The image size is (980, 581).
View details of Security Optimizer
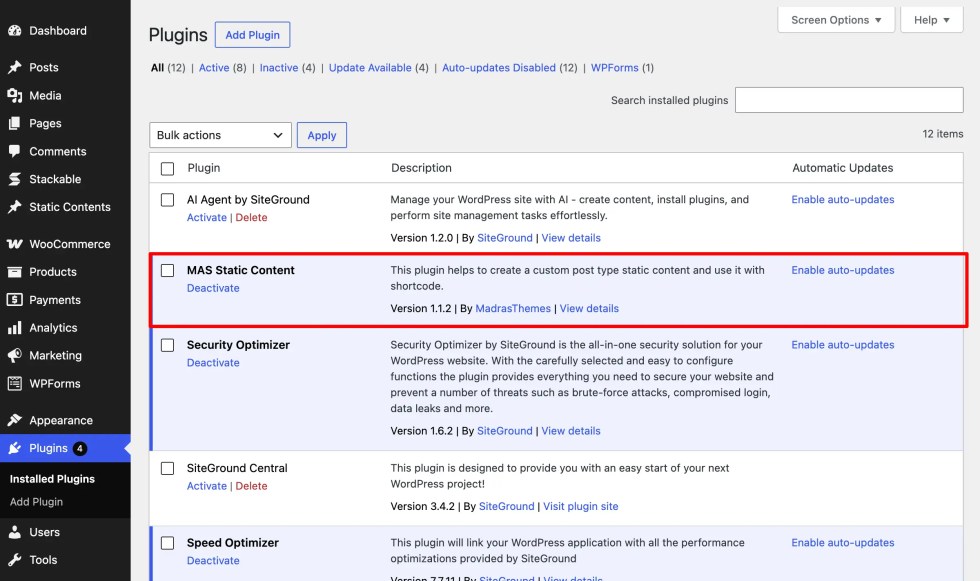click(x=571, y=430)
